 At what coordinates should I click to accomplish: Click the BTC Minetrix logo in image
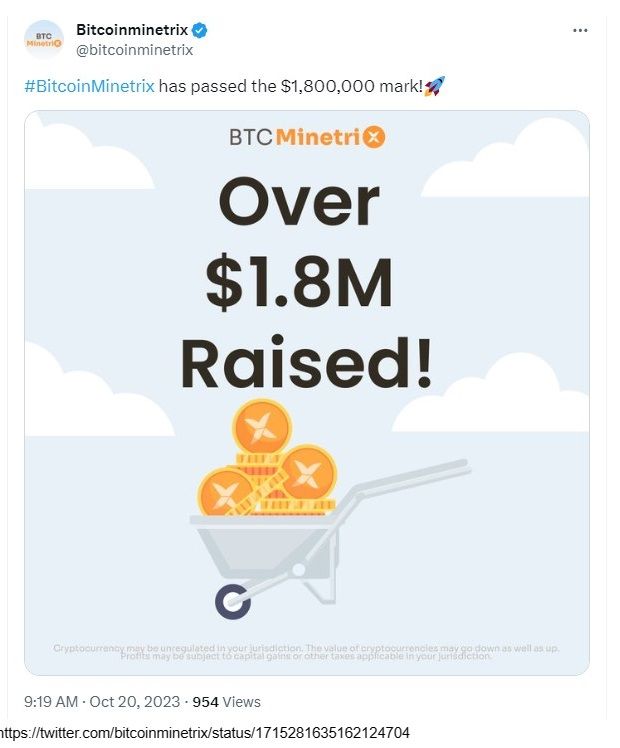[x=307, y=137]
